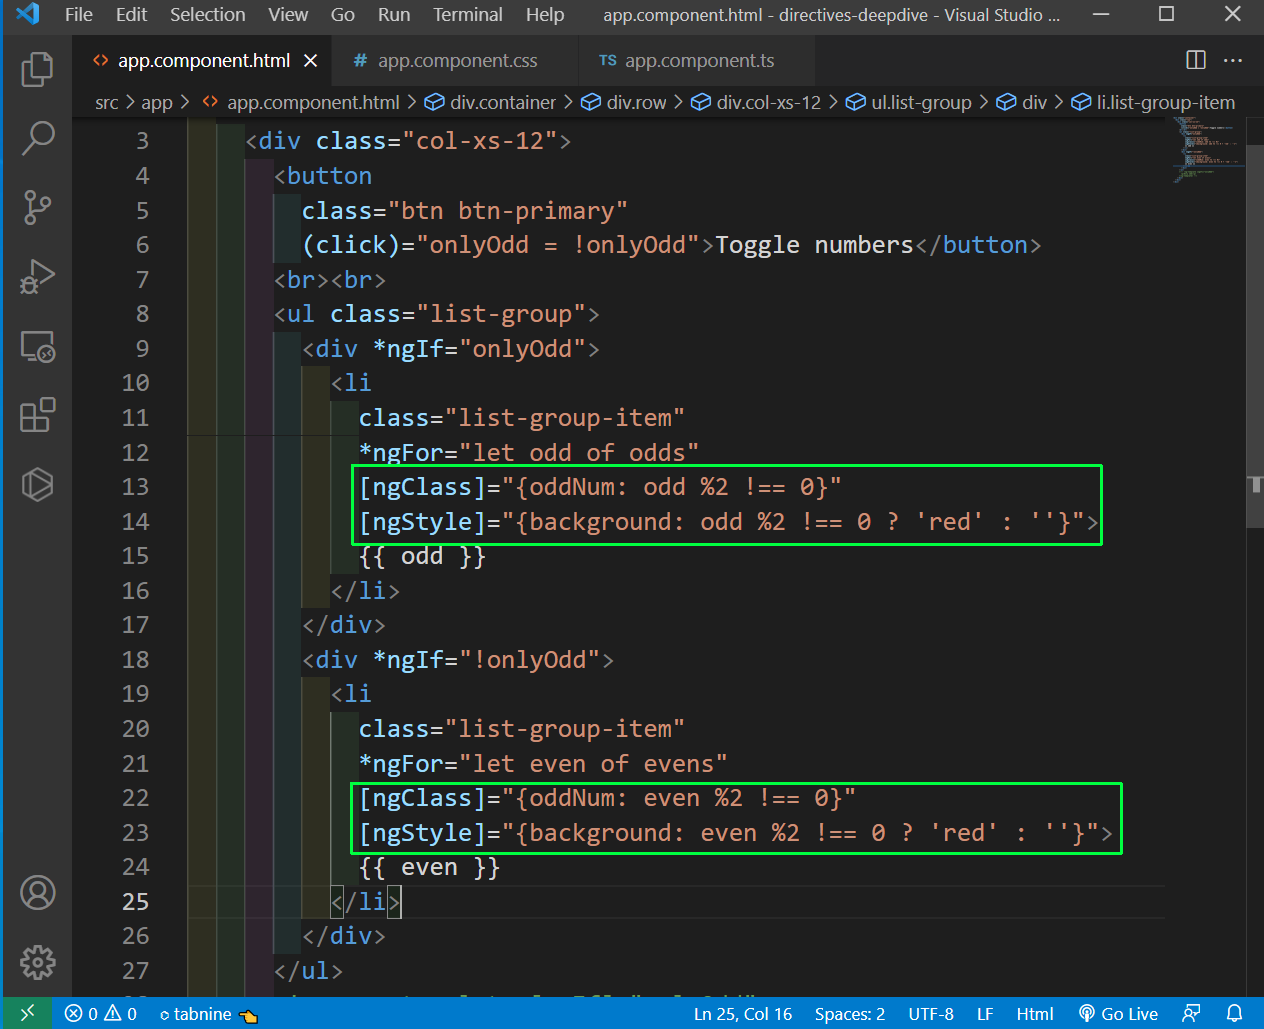
Task: Click line number 13 in gutter
Action: pos(135,487)
